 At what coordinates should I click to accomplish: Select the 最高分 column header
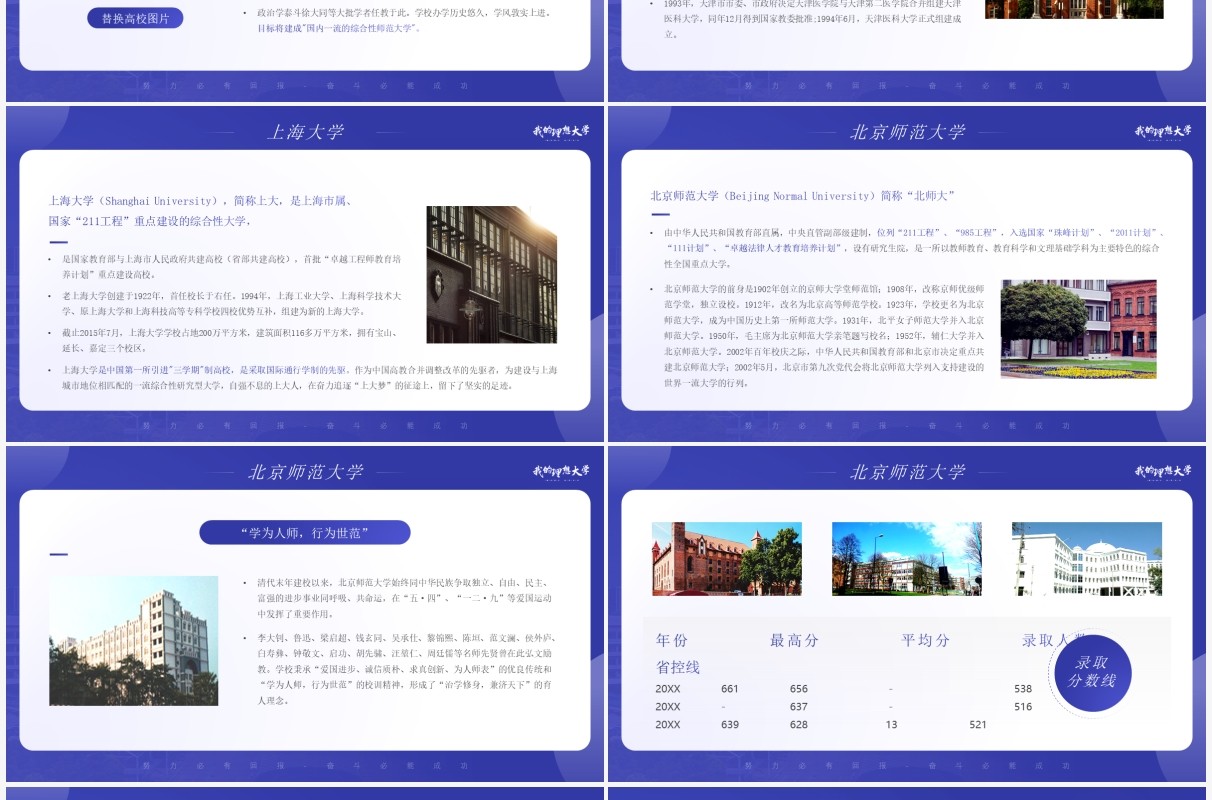click(x=794, y=640)
